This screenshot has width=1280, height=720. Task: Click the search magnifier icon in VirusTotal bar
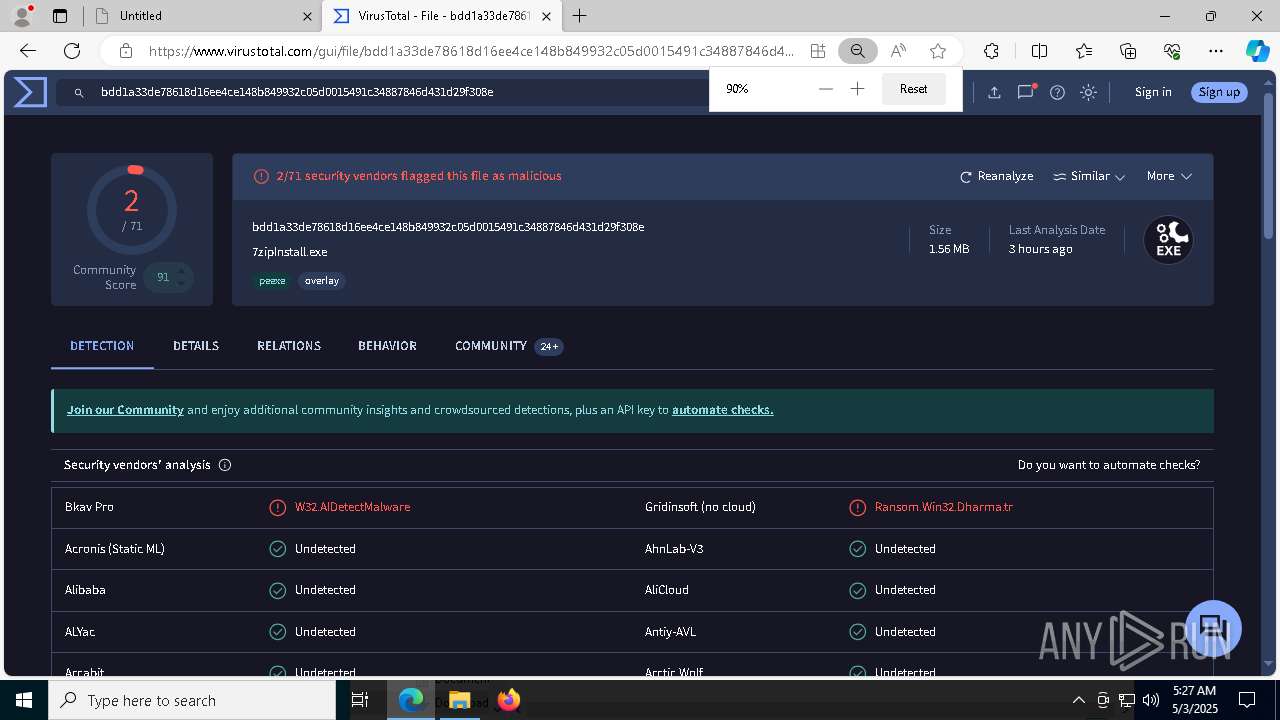[78, 93]
